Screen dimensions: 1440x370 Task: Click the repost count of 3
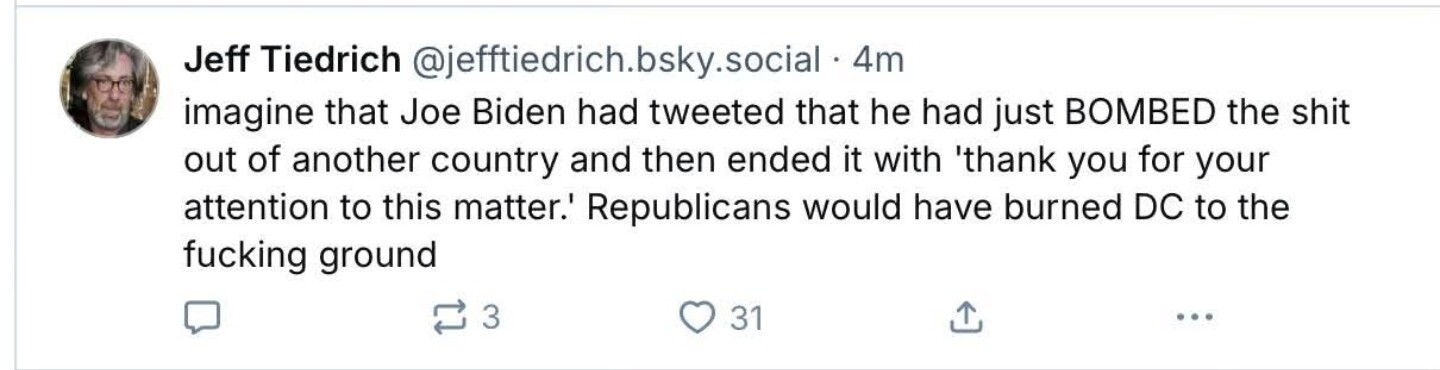[x=490, y=318]
